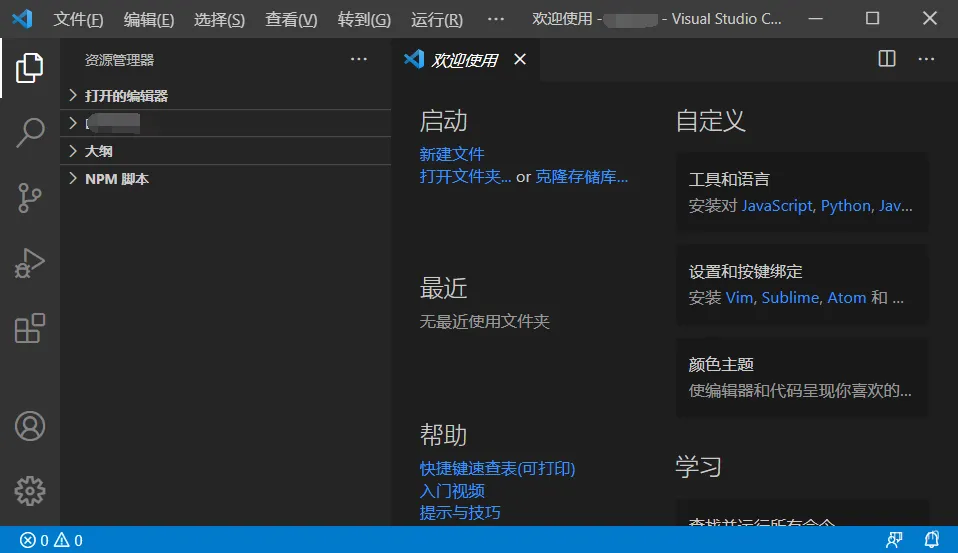The height and width of the screenshot is (553, 958).
Task: Click the 克隆存储库... link
Action: [x=581, y=177]
